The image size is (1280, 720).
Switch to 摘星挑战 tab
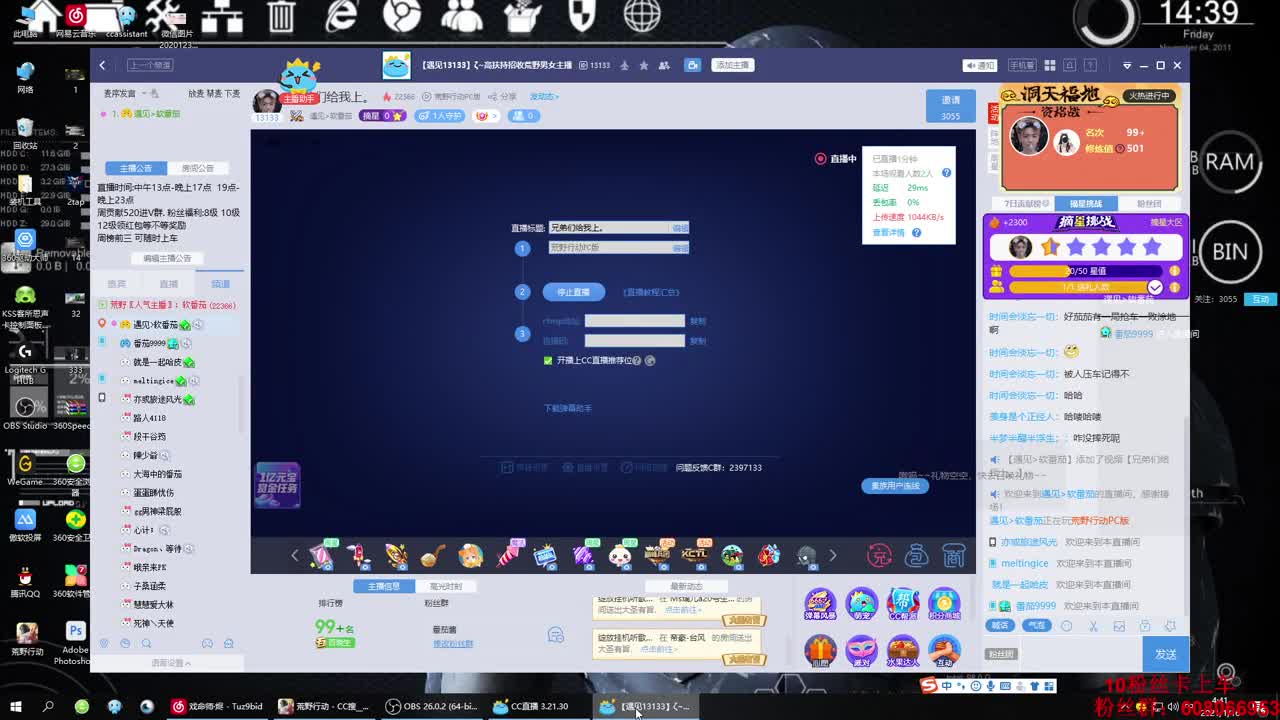[x=1086, y=204]
